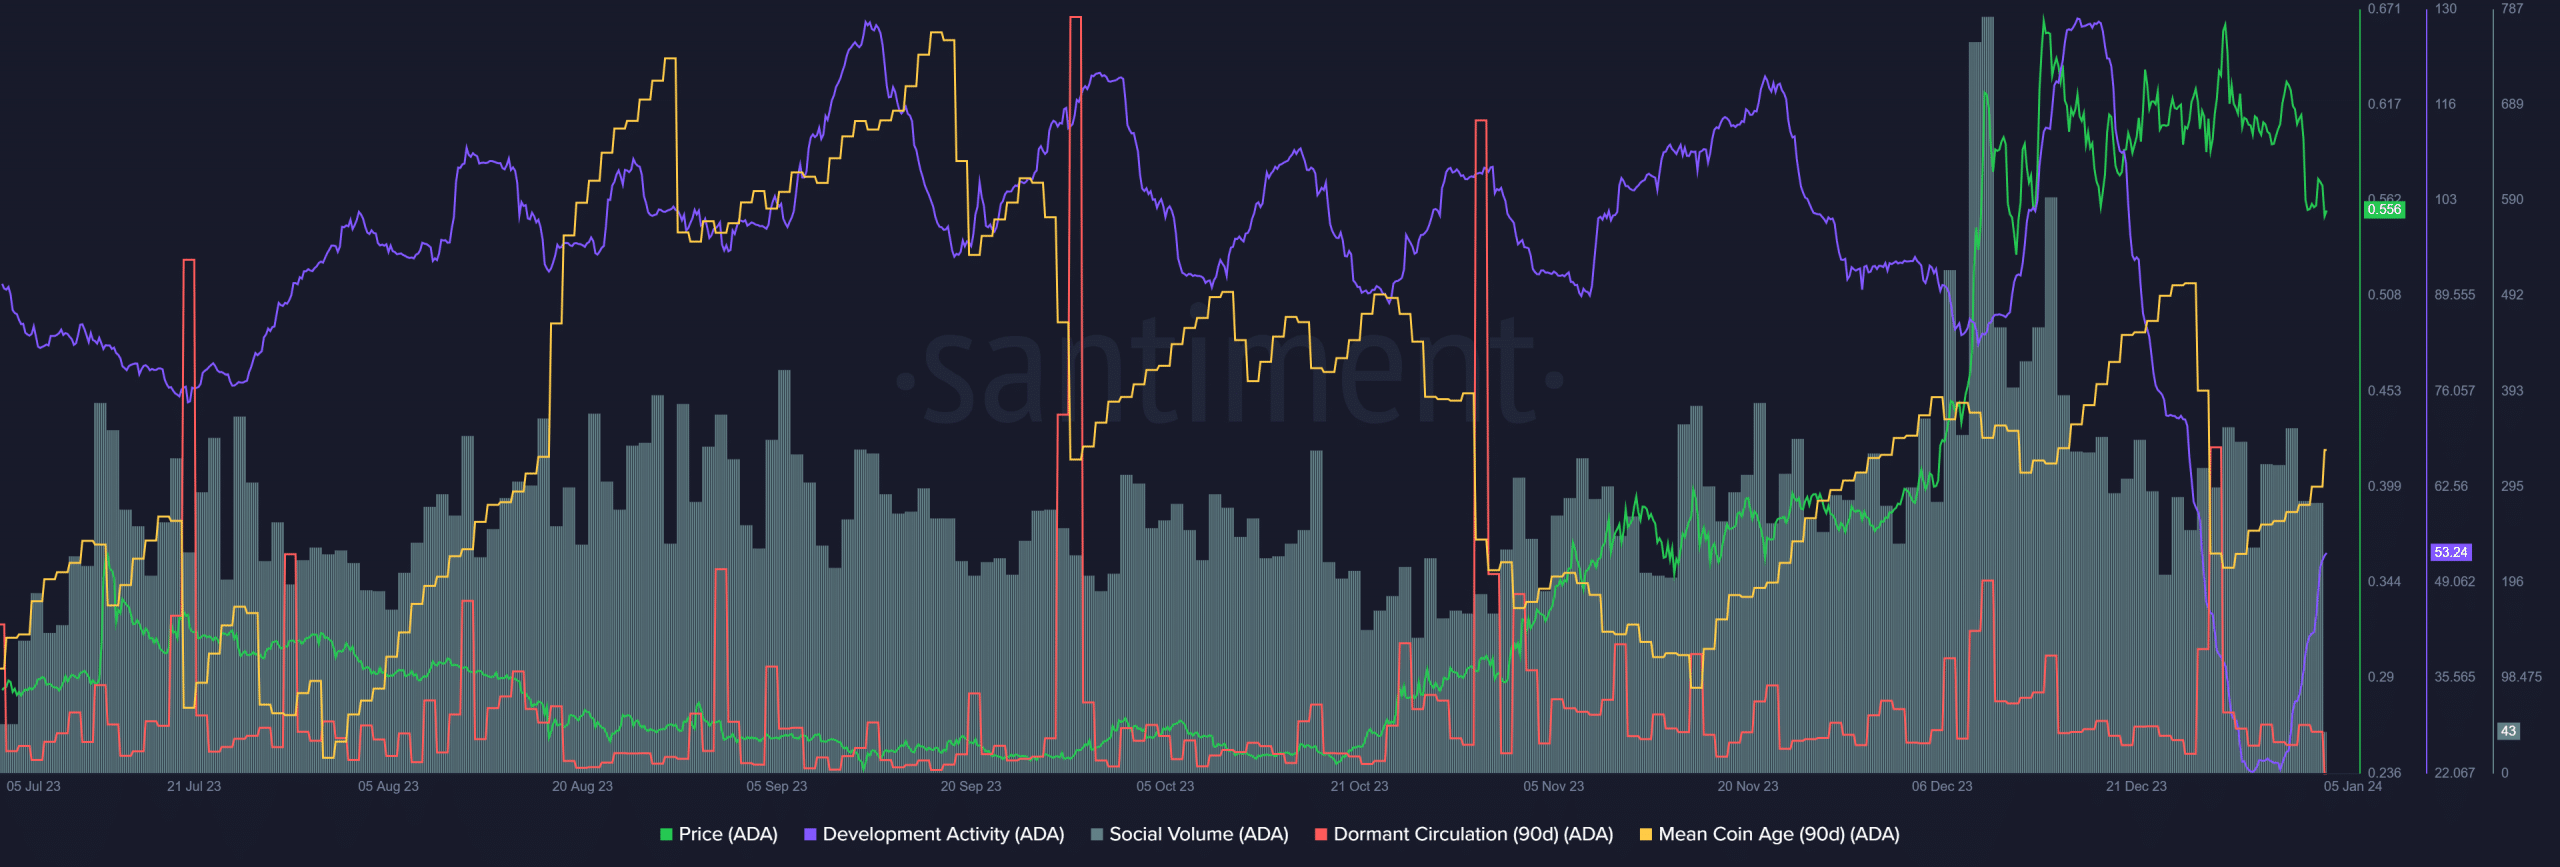Screen dimensions: 2560x867
Task: Click the 116 development activity axis value
Action: coord(2445,104)
